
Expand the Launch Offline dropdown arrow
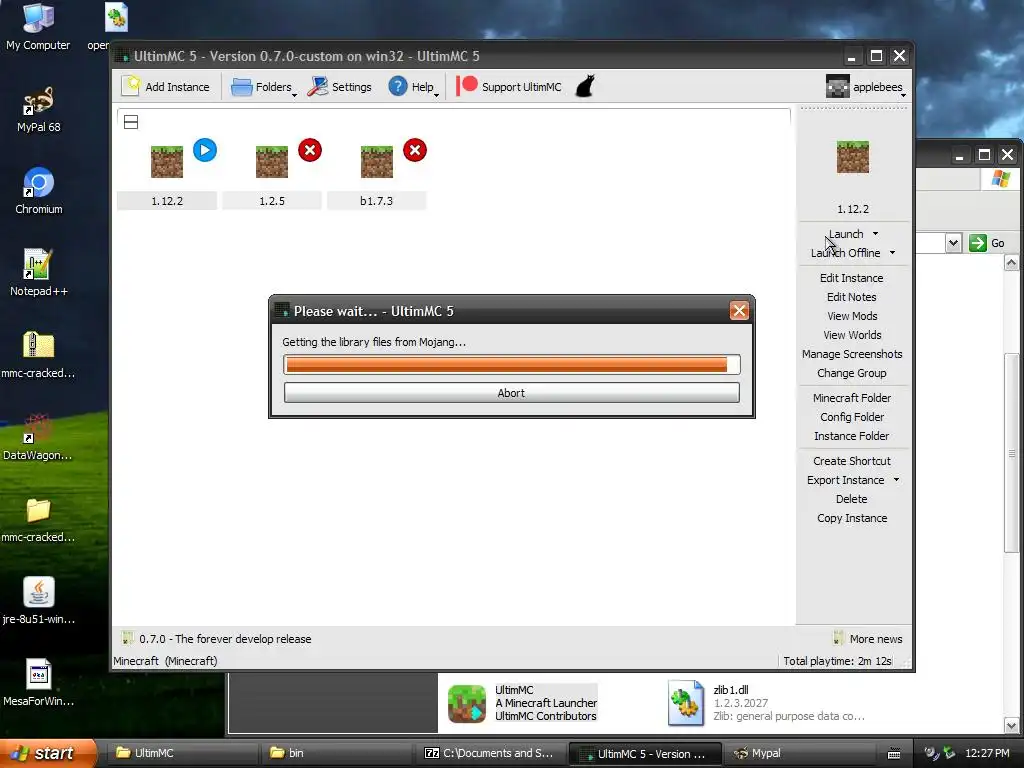[893, 253]
